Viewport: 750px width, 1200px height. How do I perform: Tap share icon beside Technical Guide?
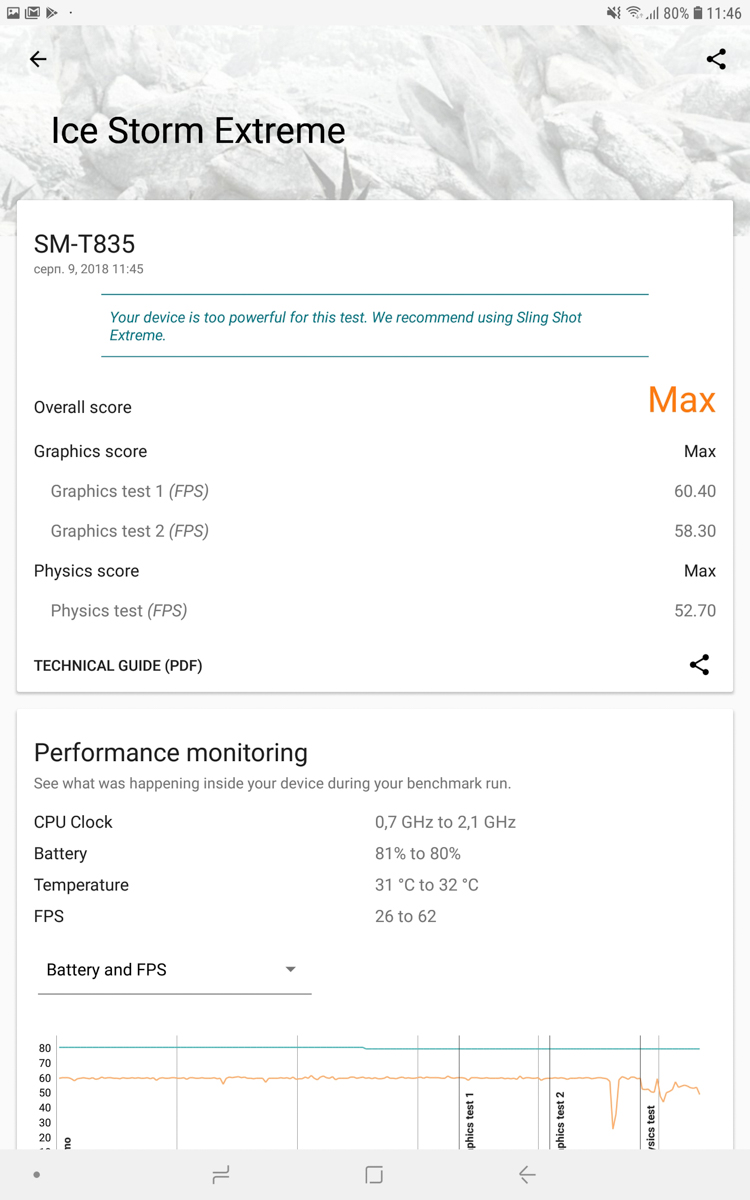coord(700,665)
